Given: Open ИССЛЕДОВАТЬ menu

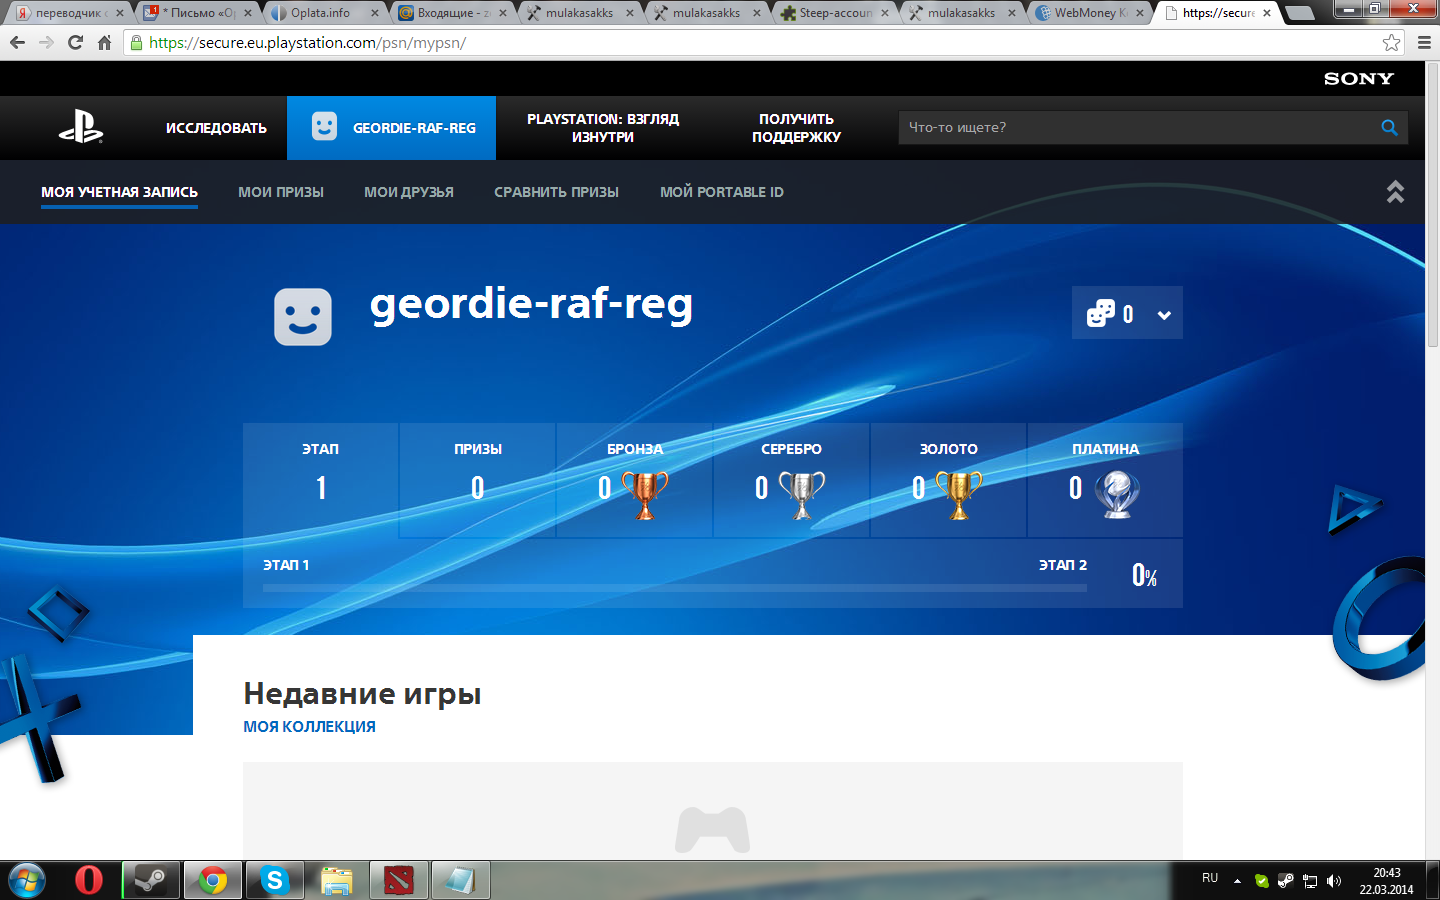Looking at the screenshot, I should [216, 128].
